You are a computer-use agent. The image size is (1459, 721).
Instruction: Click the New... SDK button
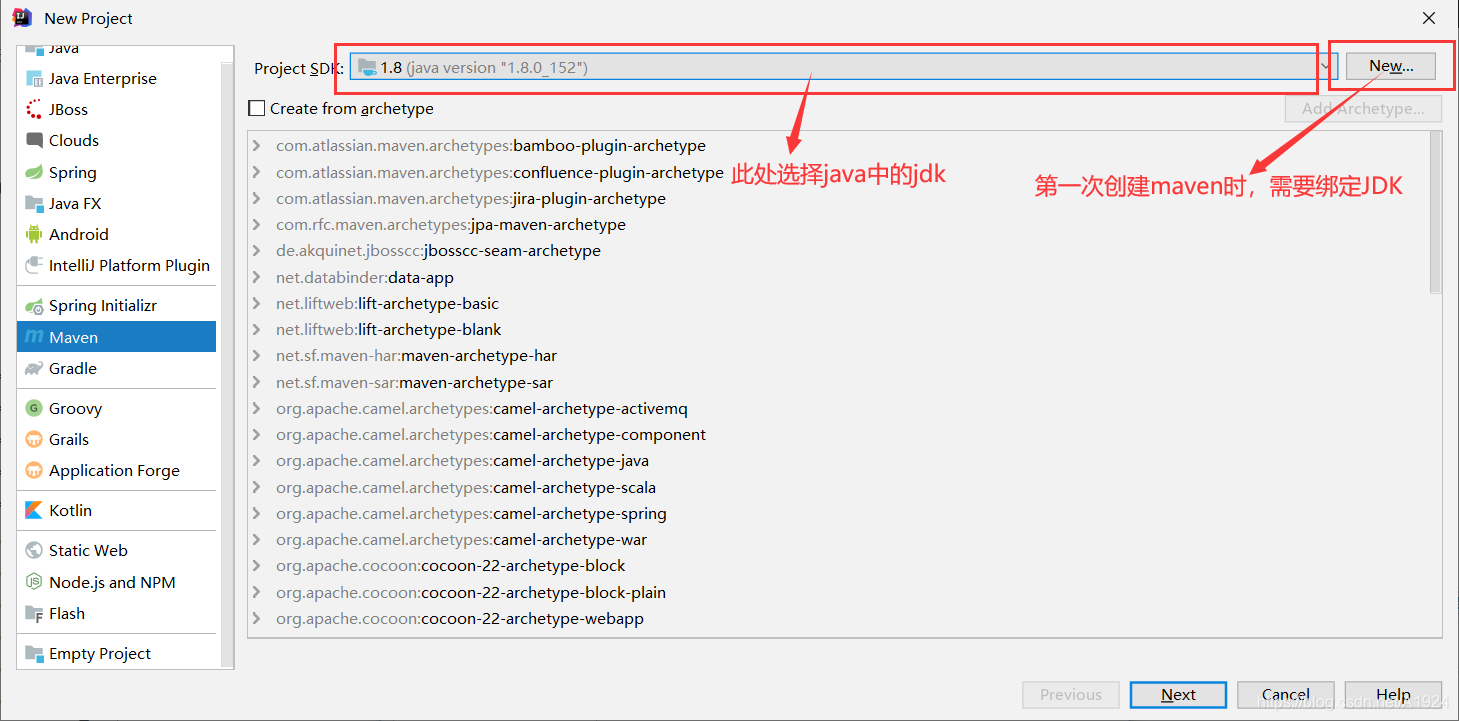click(1391, 66)
